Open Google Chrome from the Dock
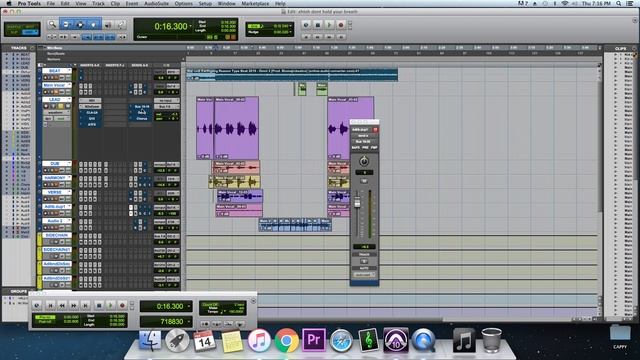 286,340
